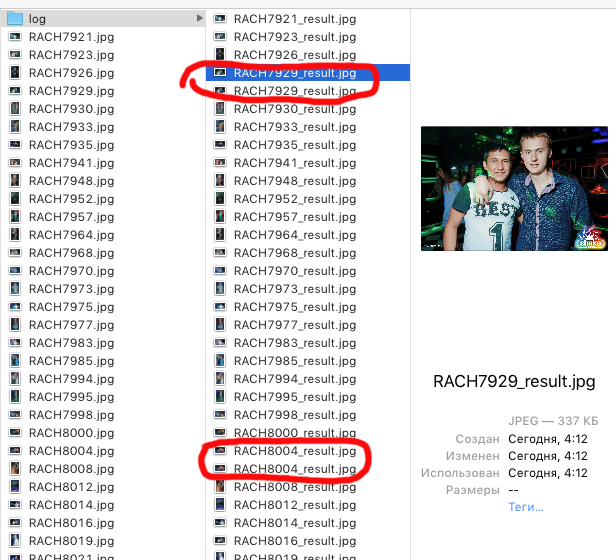Image resolution: width=616 pixels, height=560 pixels.
Task: Click the nightclub photo preview thumbnail
Action: tap(514, 189)
